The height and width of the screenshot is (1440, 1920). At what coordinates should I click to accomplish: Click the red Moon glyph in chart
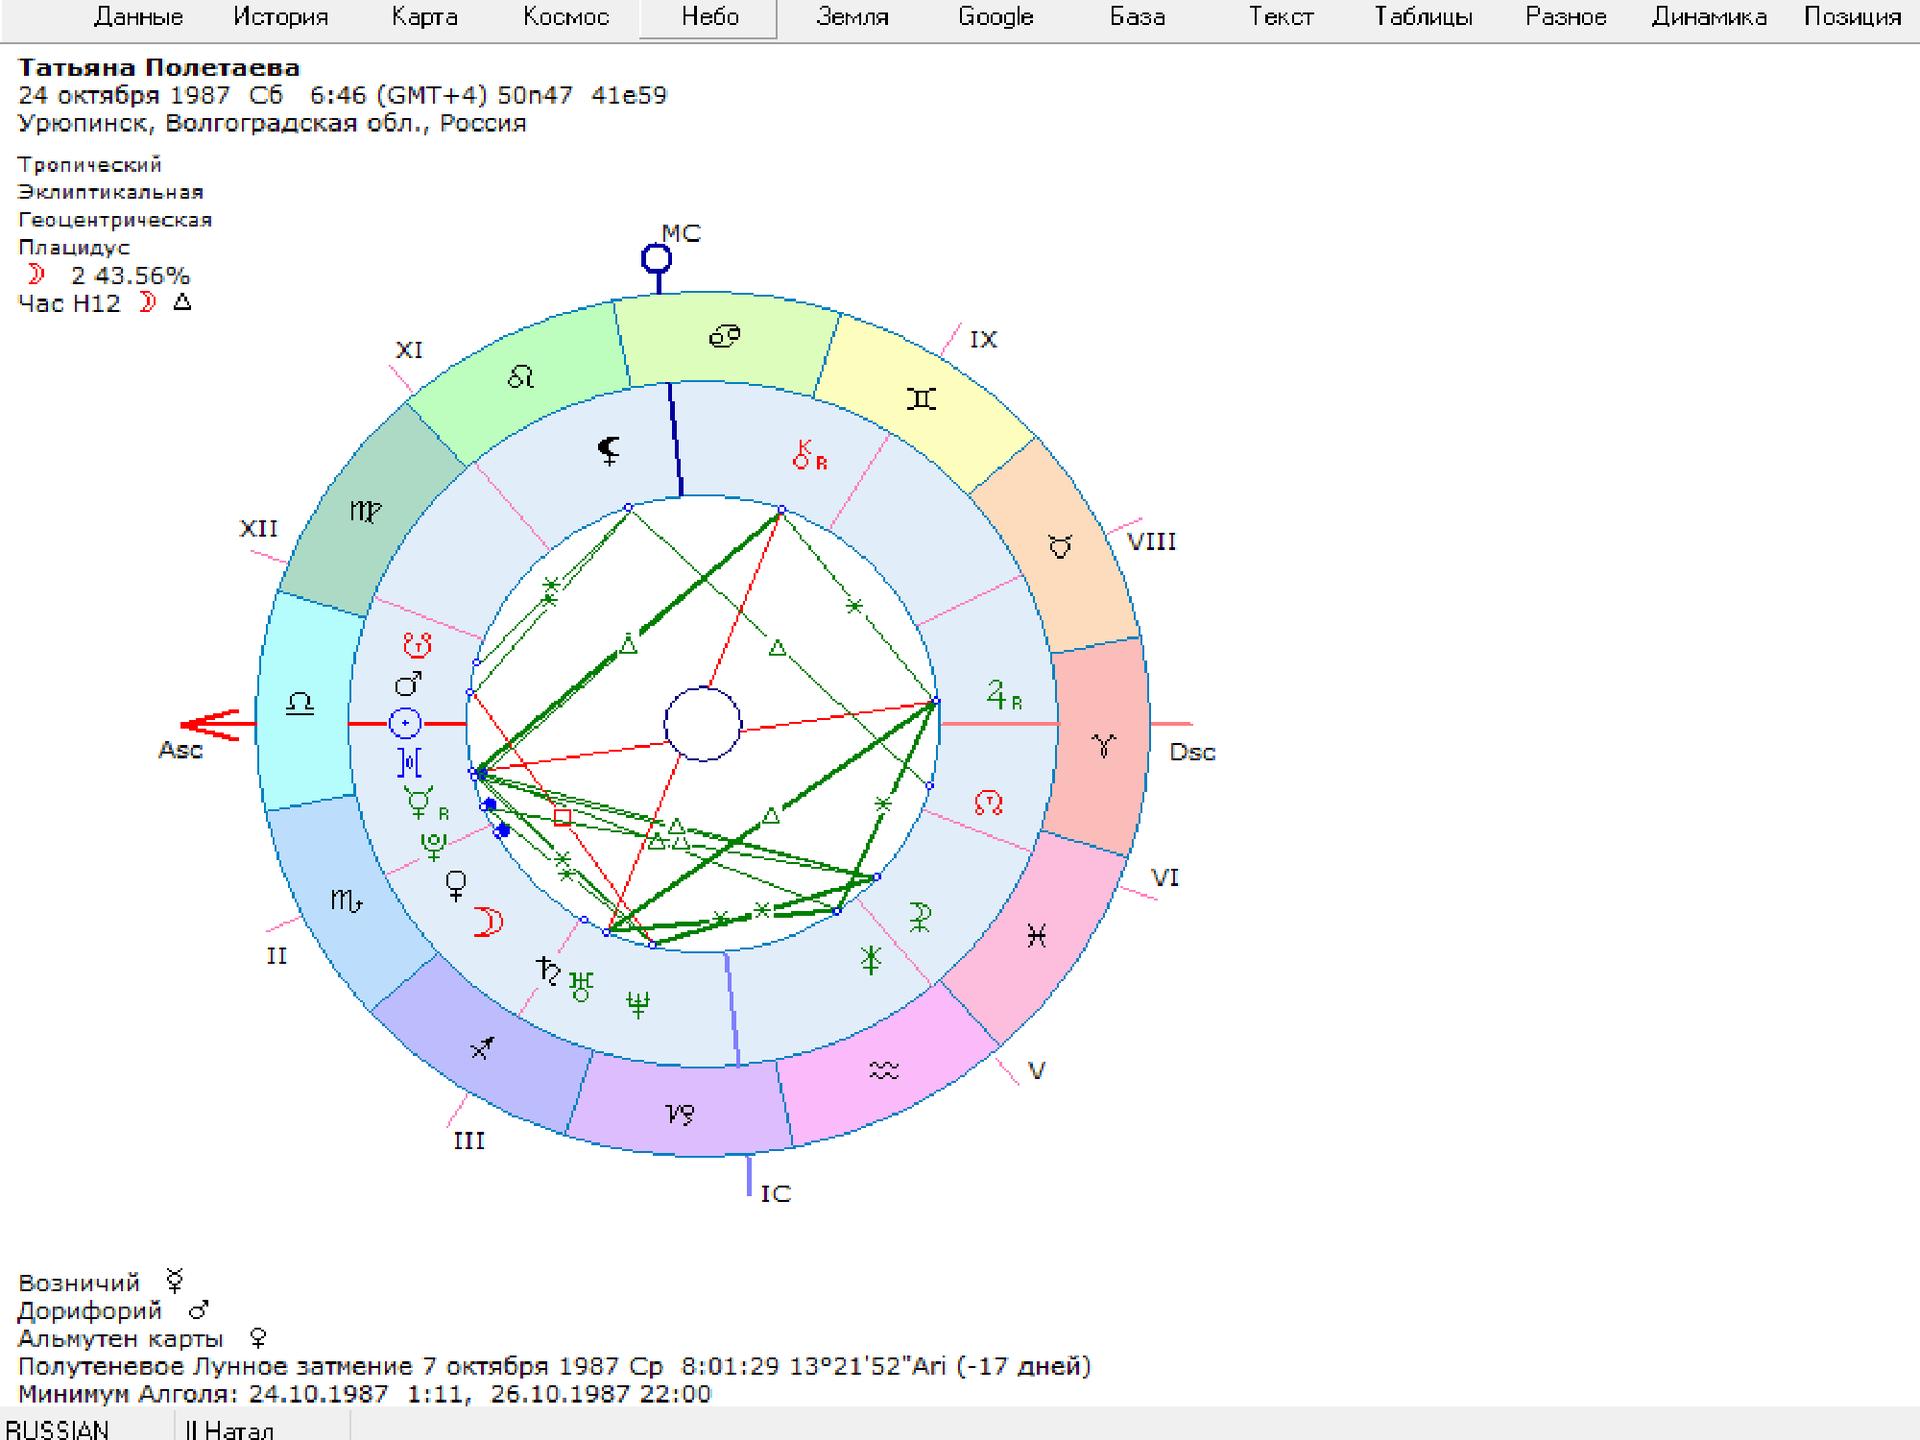point(488,922)
